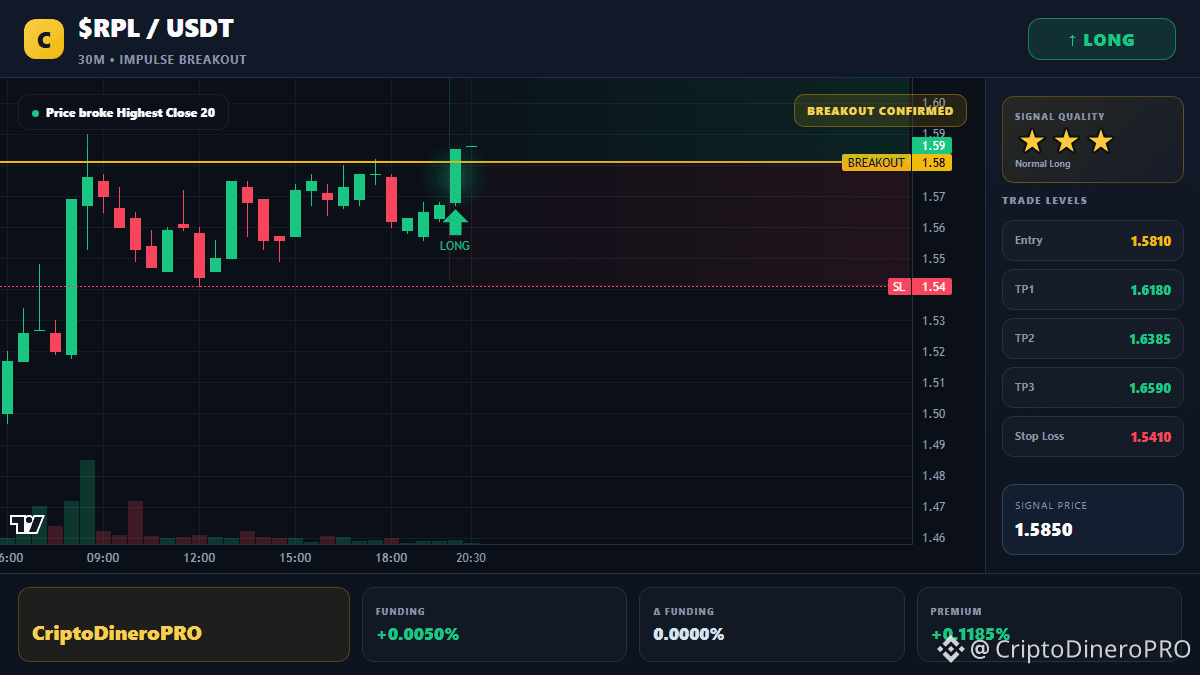The image size is (1200, 675).
Task: Click the 1.59 current price tag
Action: [x=933, y=146]
